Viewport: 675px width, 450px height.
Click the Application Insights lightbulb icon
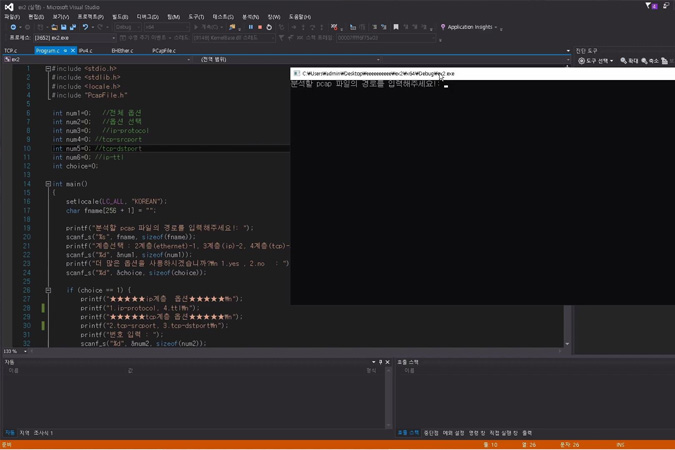(443, 27)
